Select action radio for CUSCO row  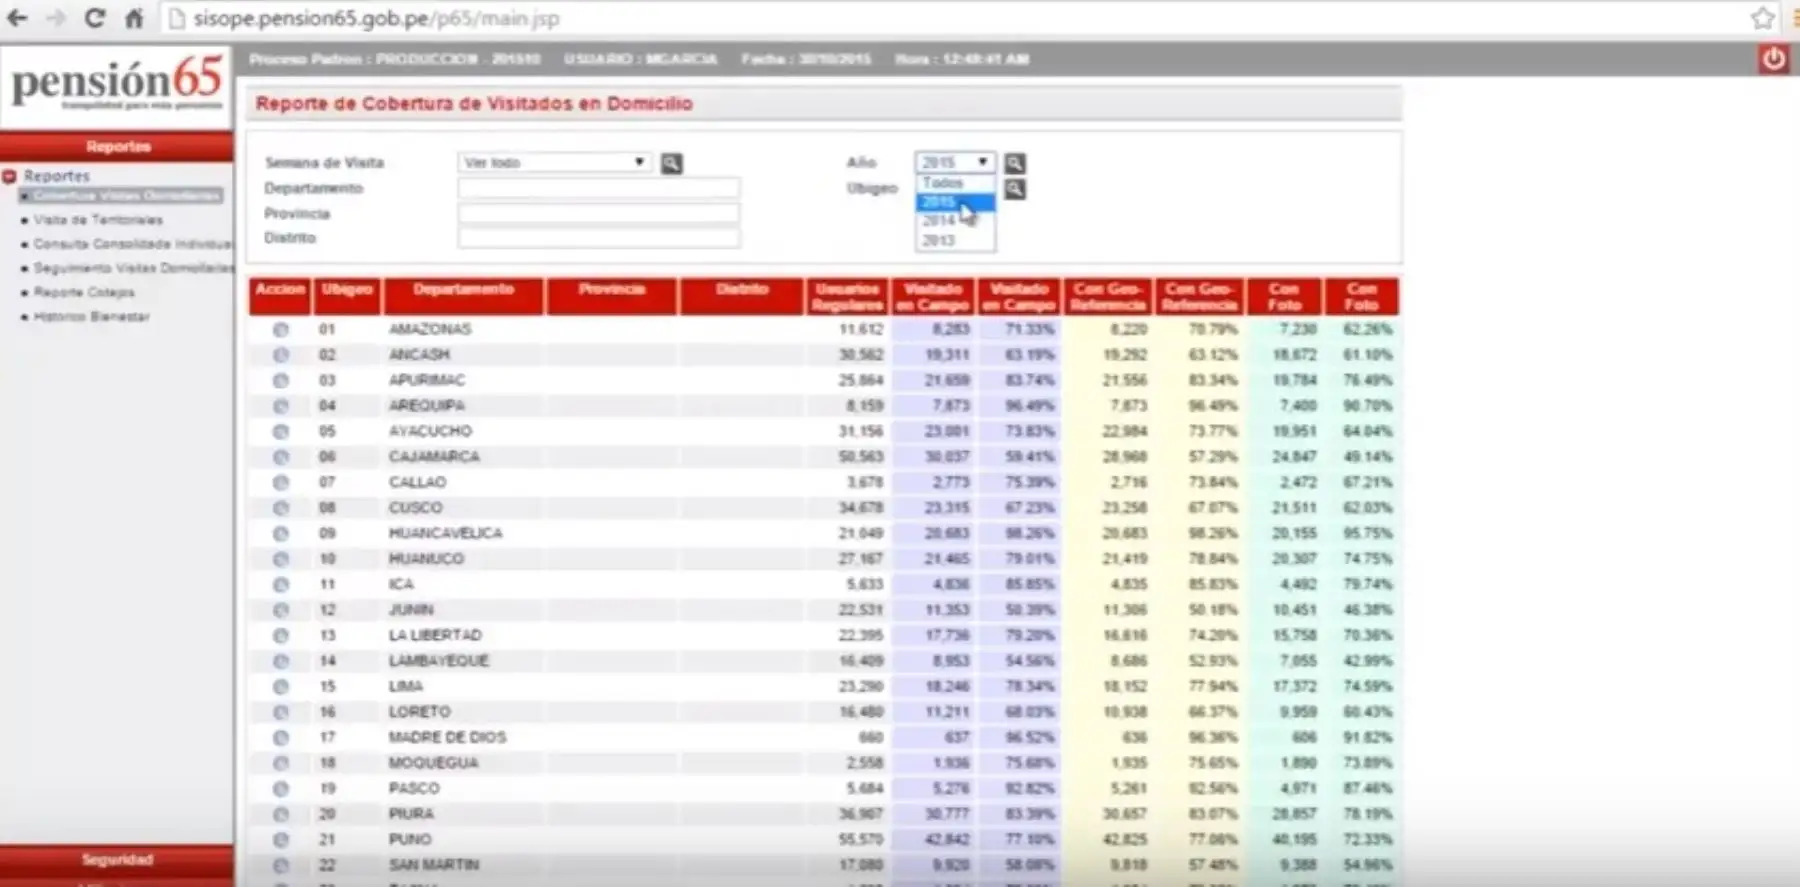(x=280, y=508)
